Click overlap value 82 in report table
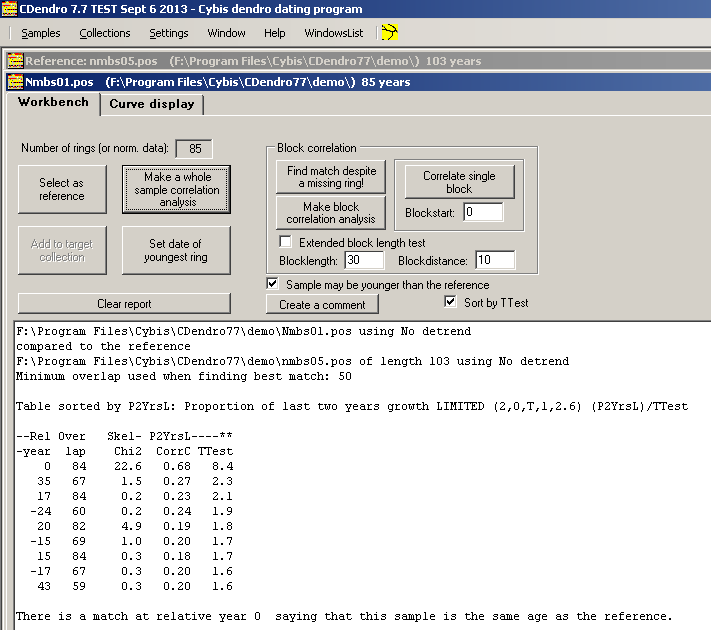711x630 pixels. coord(79,526)
